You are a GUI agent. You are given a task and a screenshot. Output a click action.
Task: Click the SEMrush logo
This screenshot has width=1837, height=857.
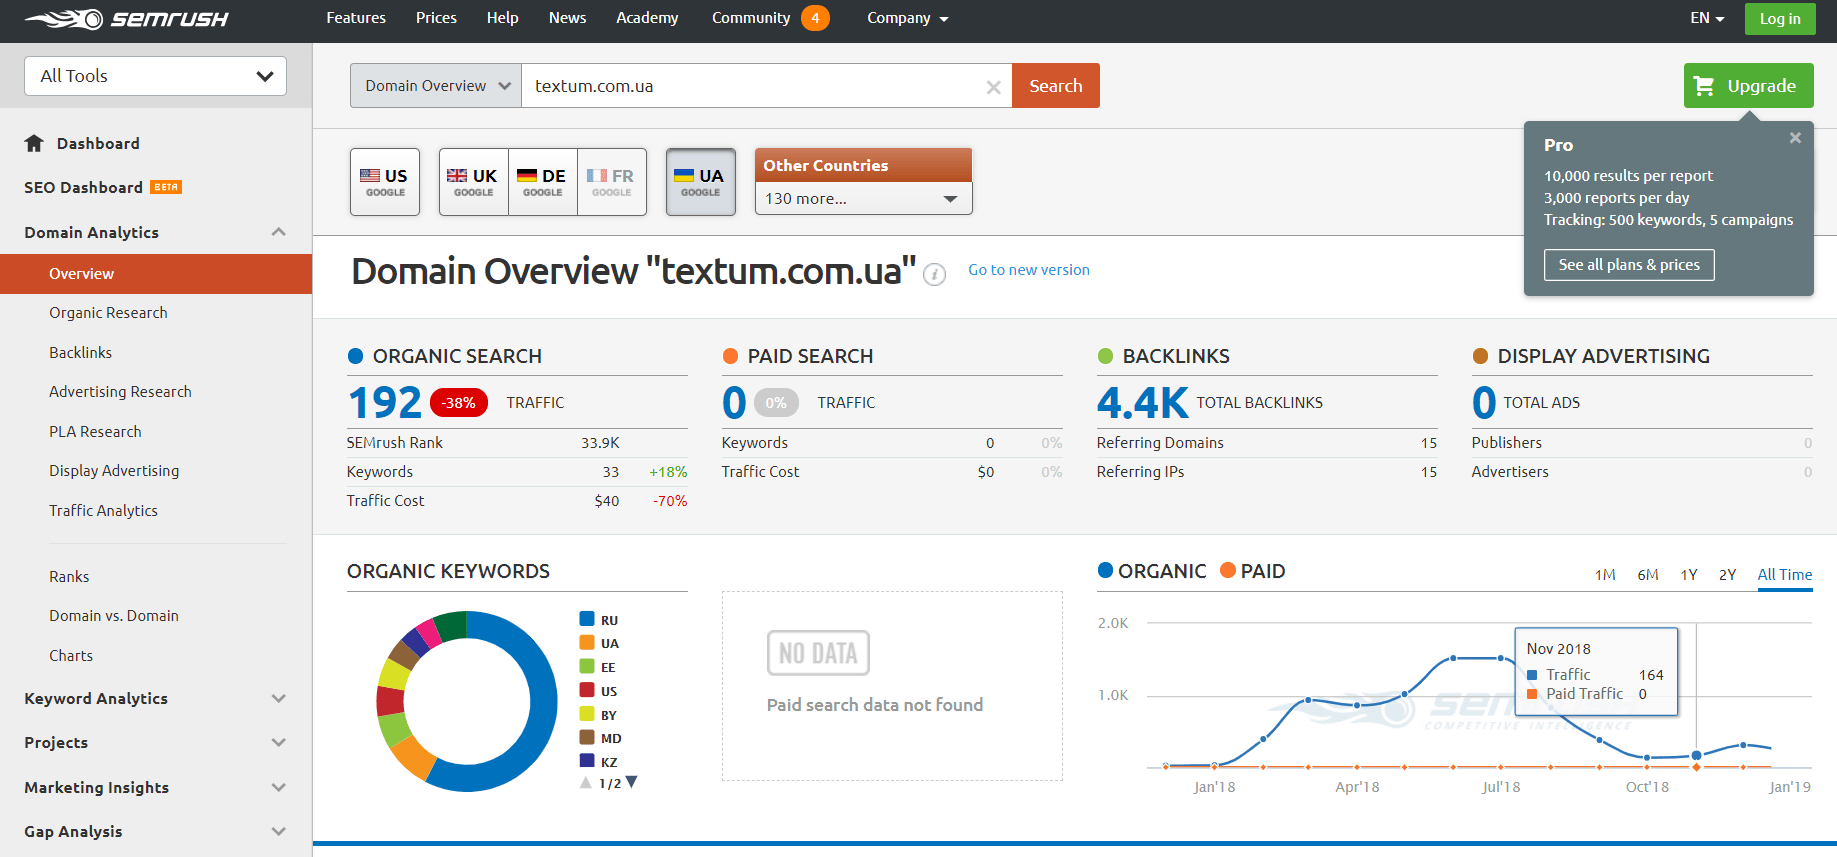126,19
